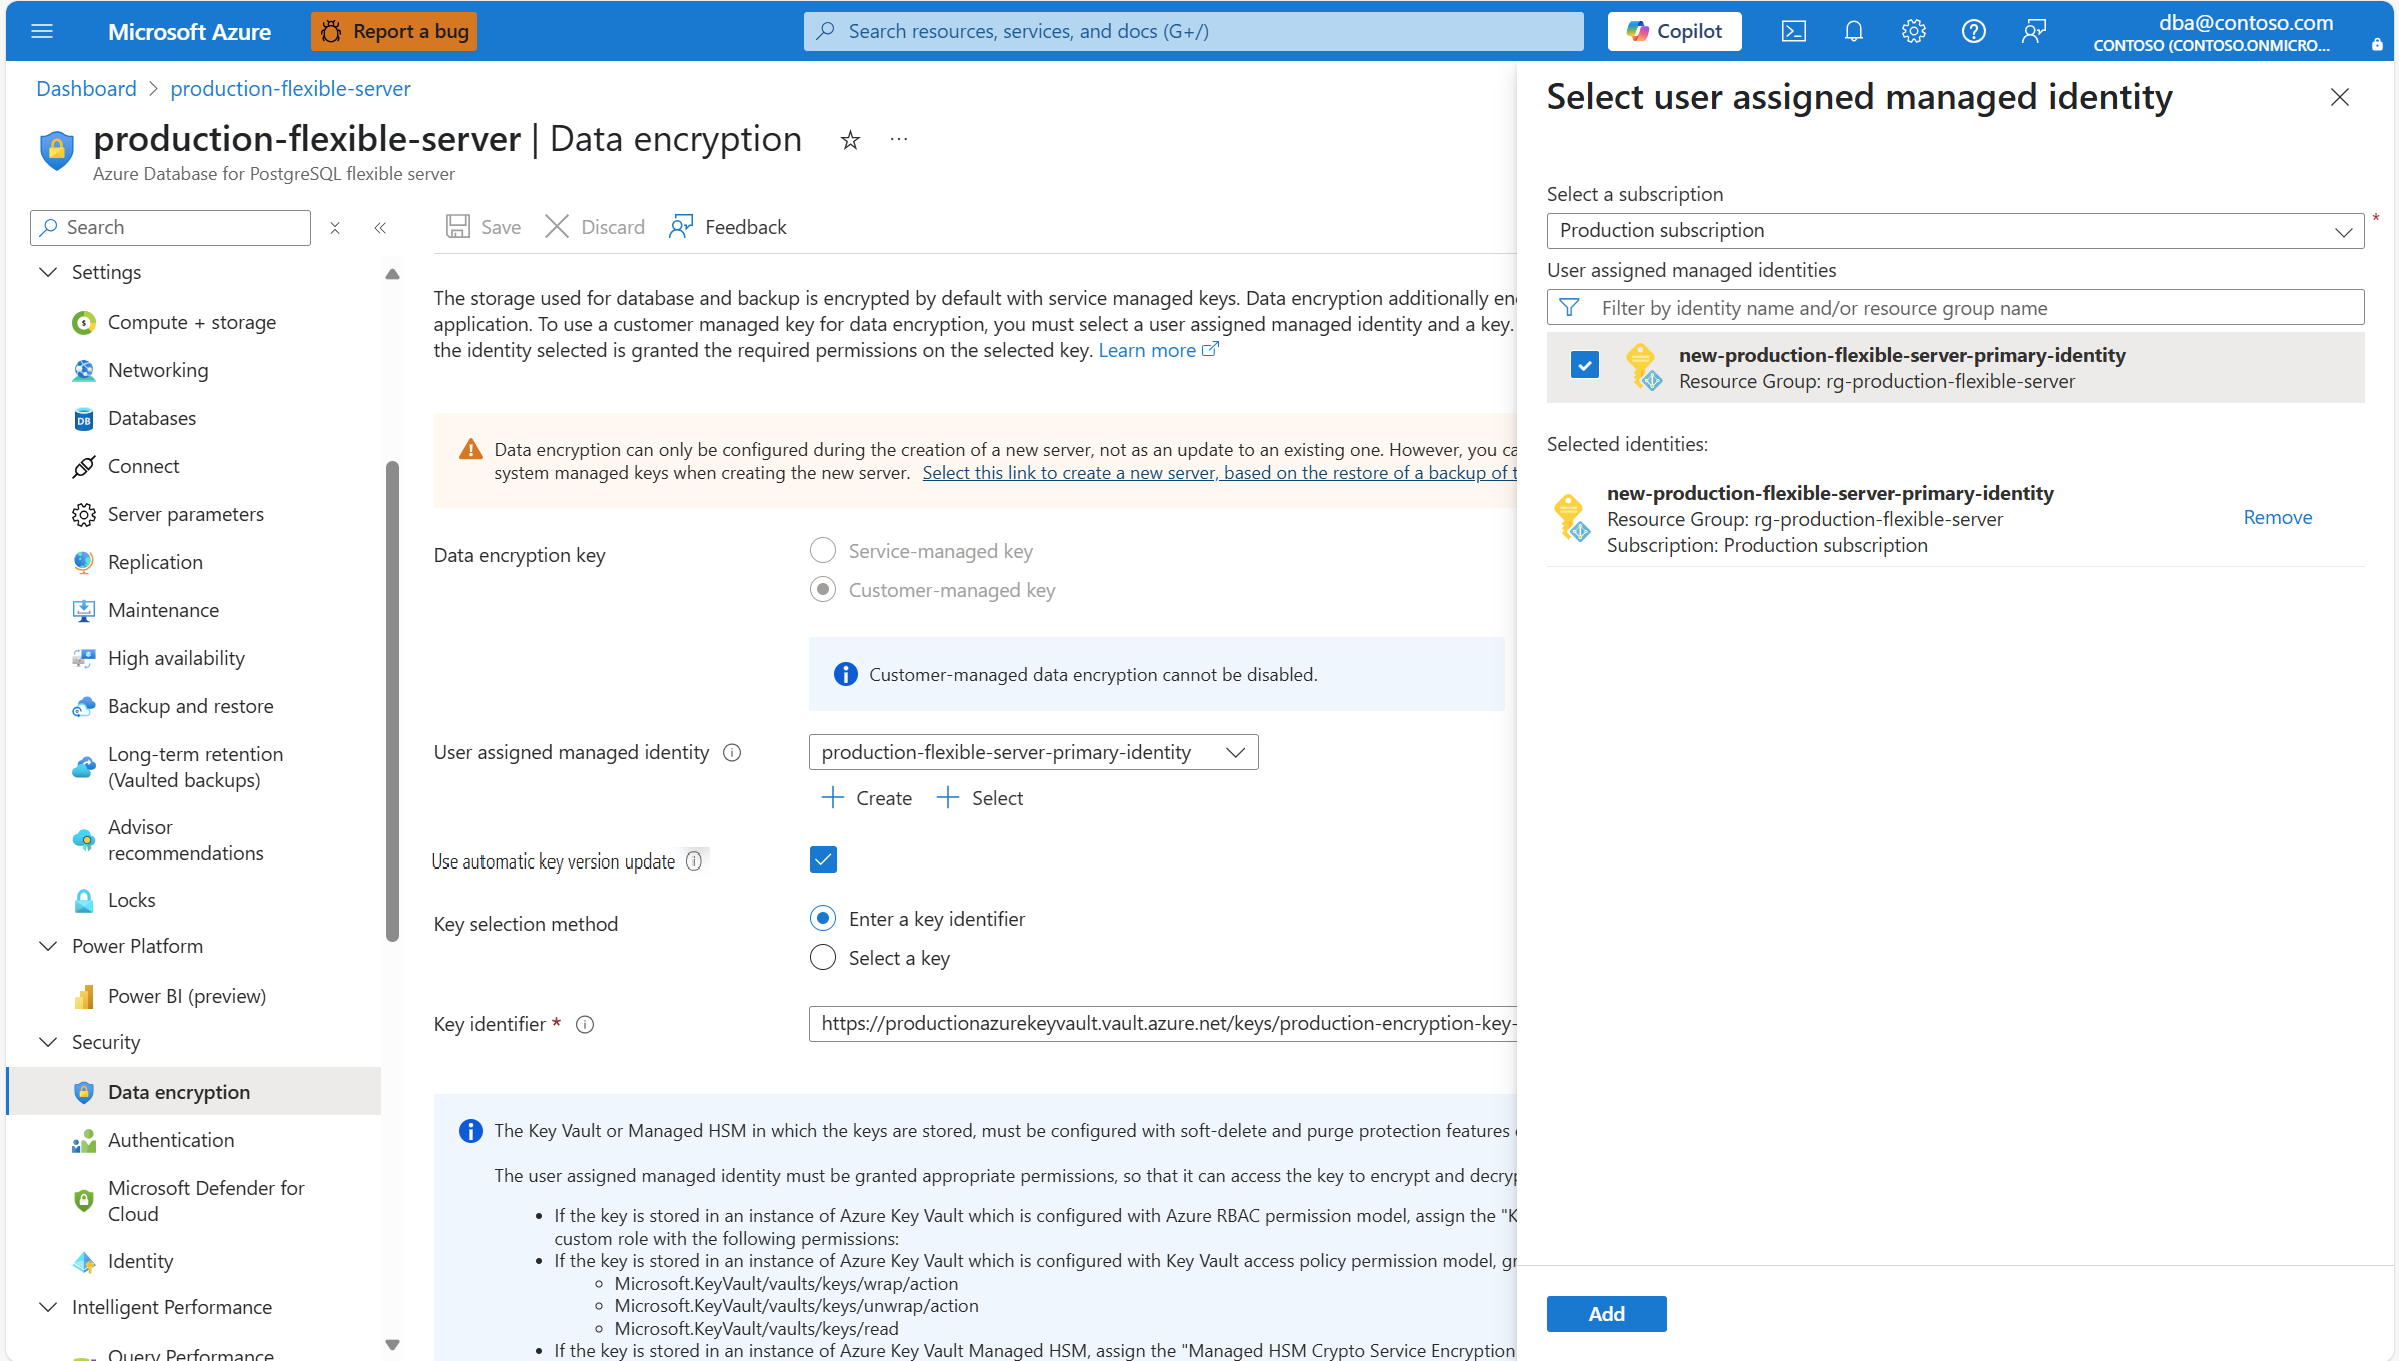Open portal settings gear
Viewport: 2399px width, 1361px height.
tap(1913, 31)
